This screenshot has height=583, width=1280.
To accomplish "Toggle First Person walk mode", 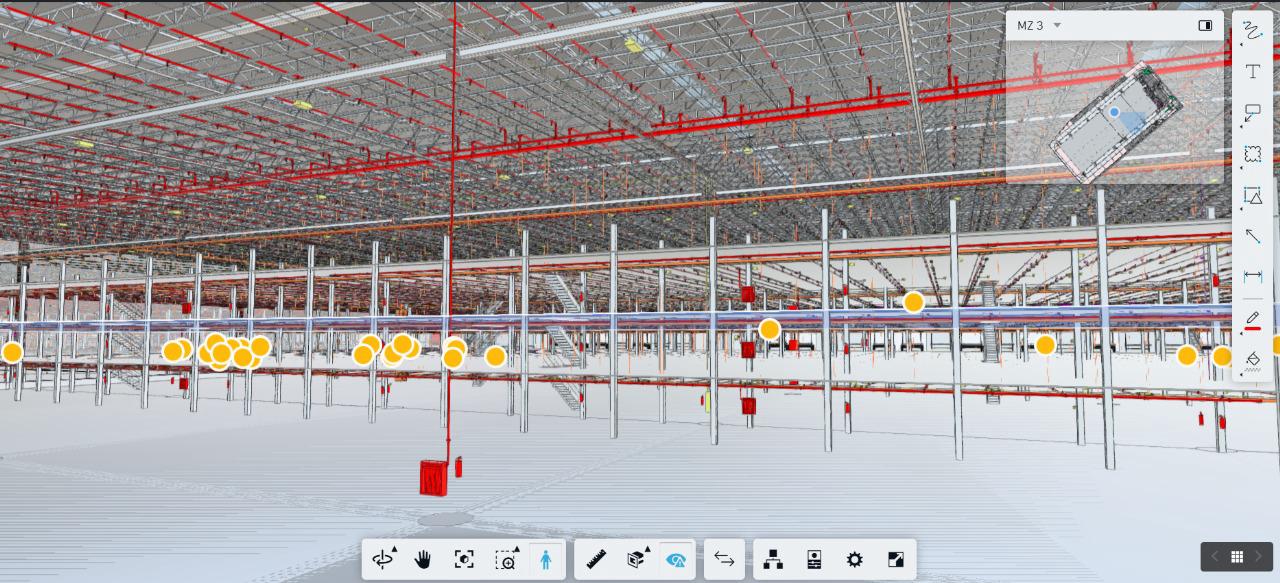I will [545, 560].
